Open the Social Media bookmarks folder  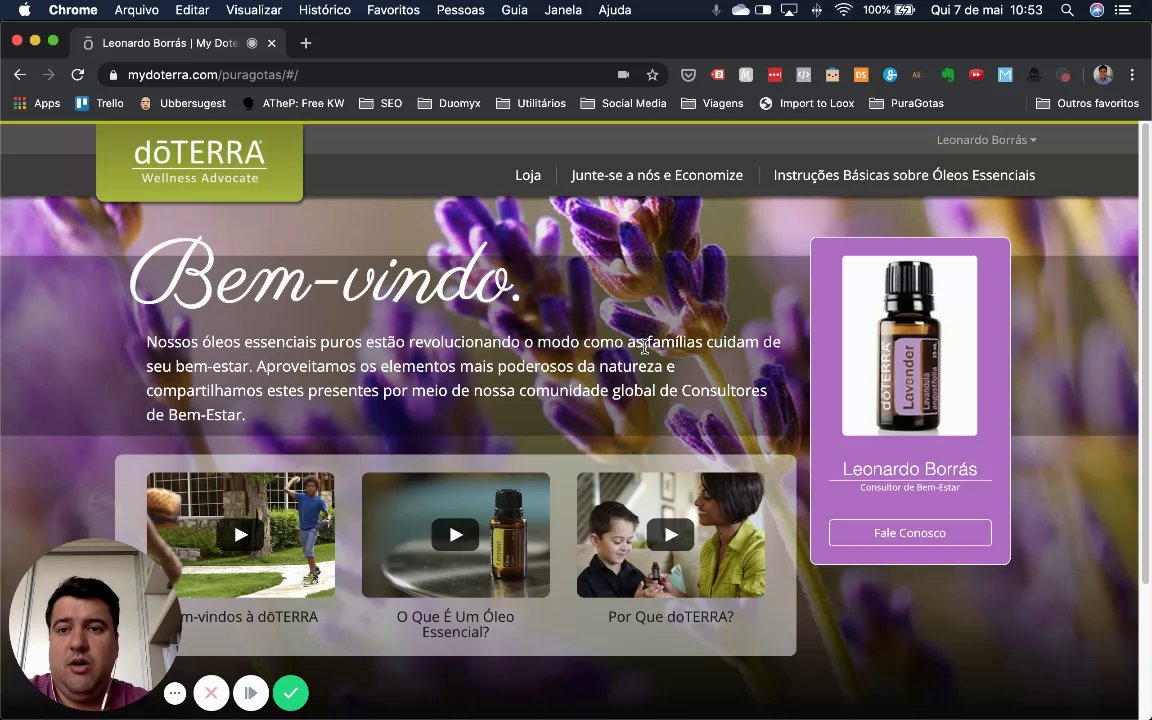[x=623, y=104]
